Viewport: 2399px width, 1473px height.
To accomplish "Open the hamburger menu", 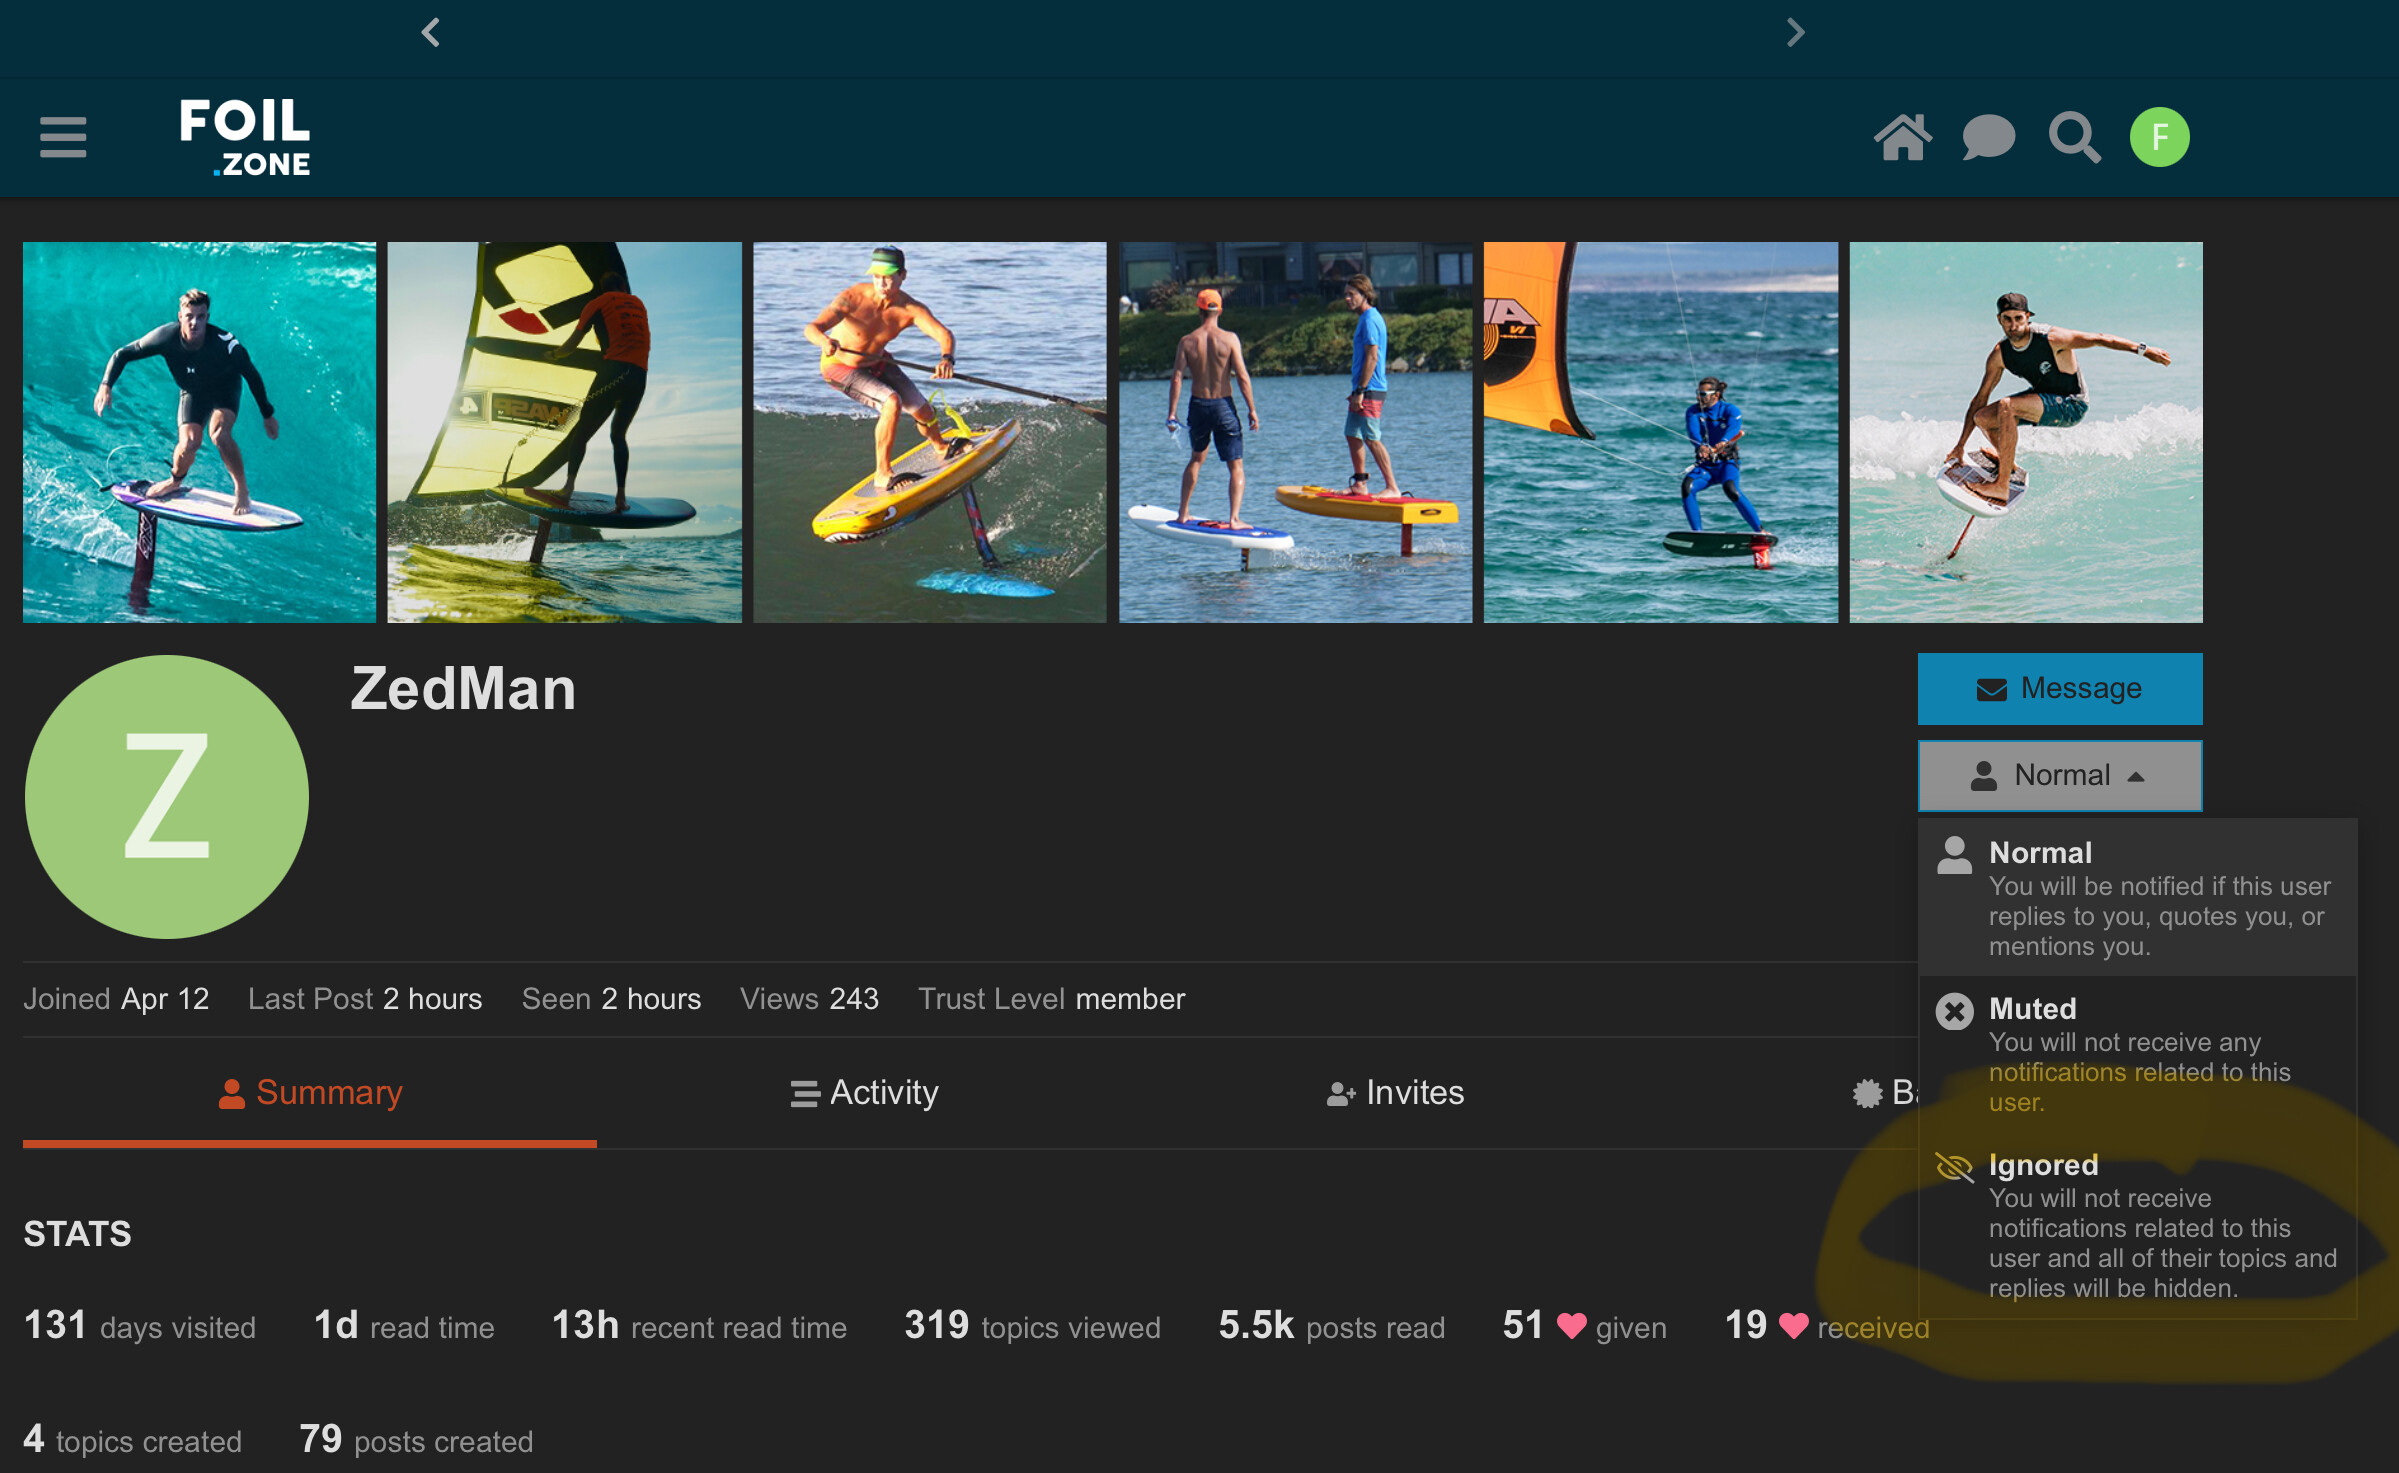I will point(63,137).
